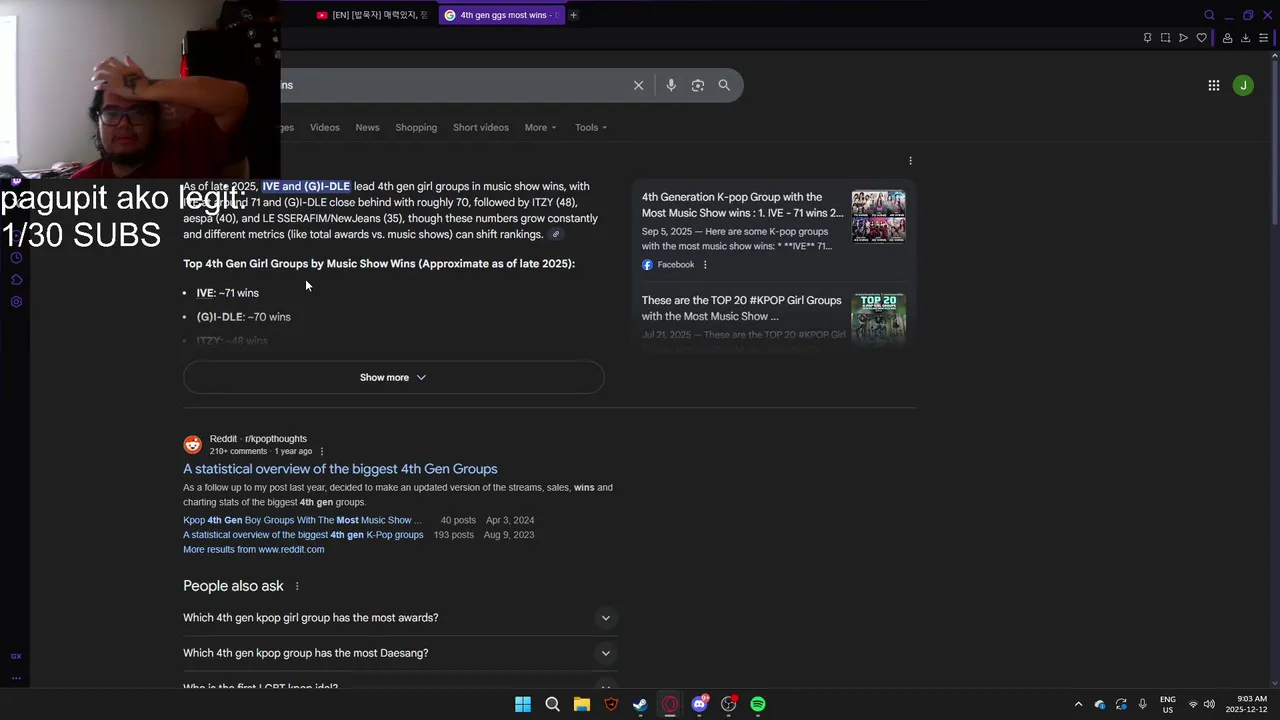Bookmark page with heart icon
The image size is (1280, 720).
(x=1202, y=38)
